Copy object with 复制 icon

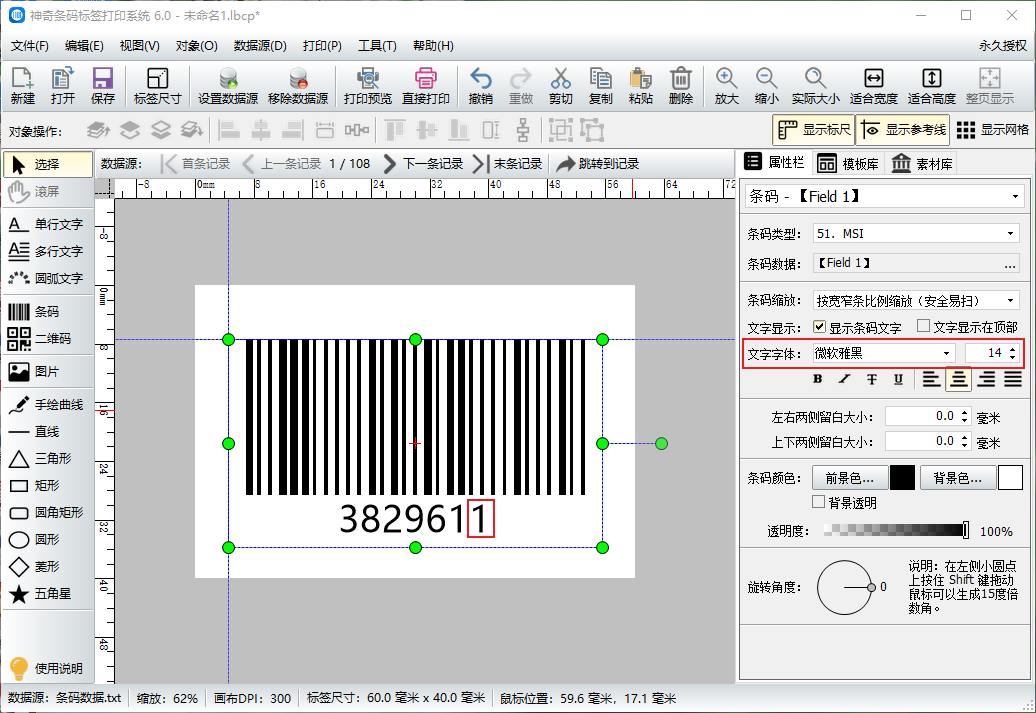coord(601,86)
